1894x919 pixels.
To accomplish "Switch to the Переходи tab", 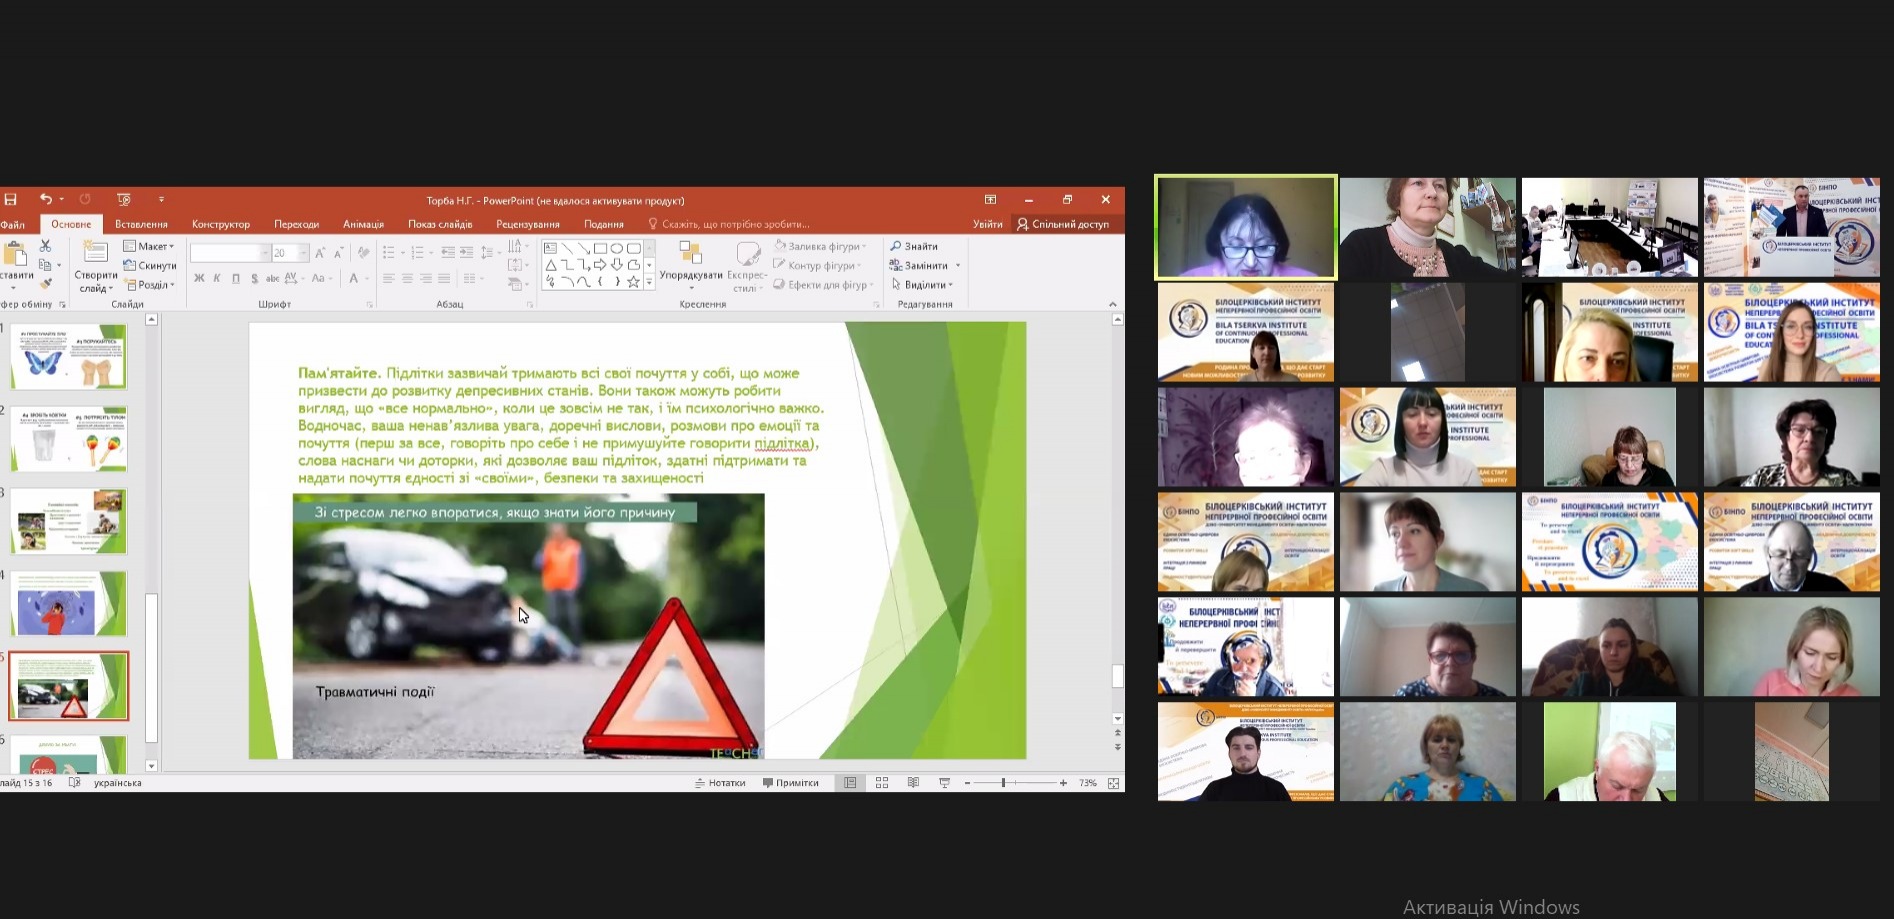I will pos(297,224).
